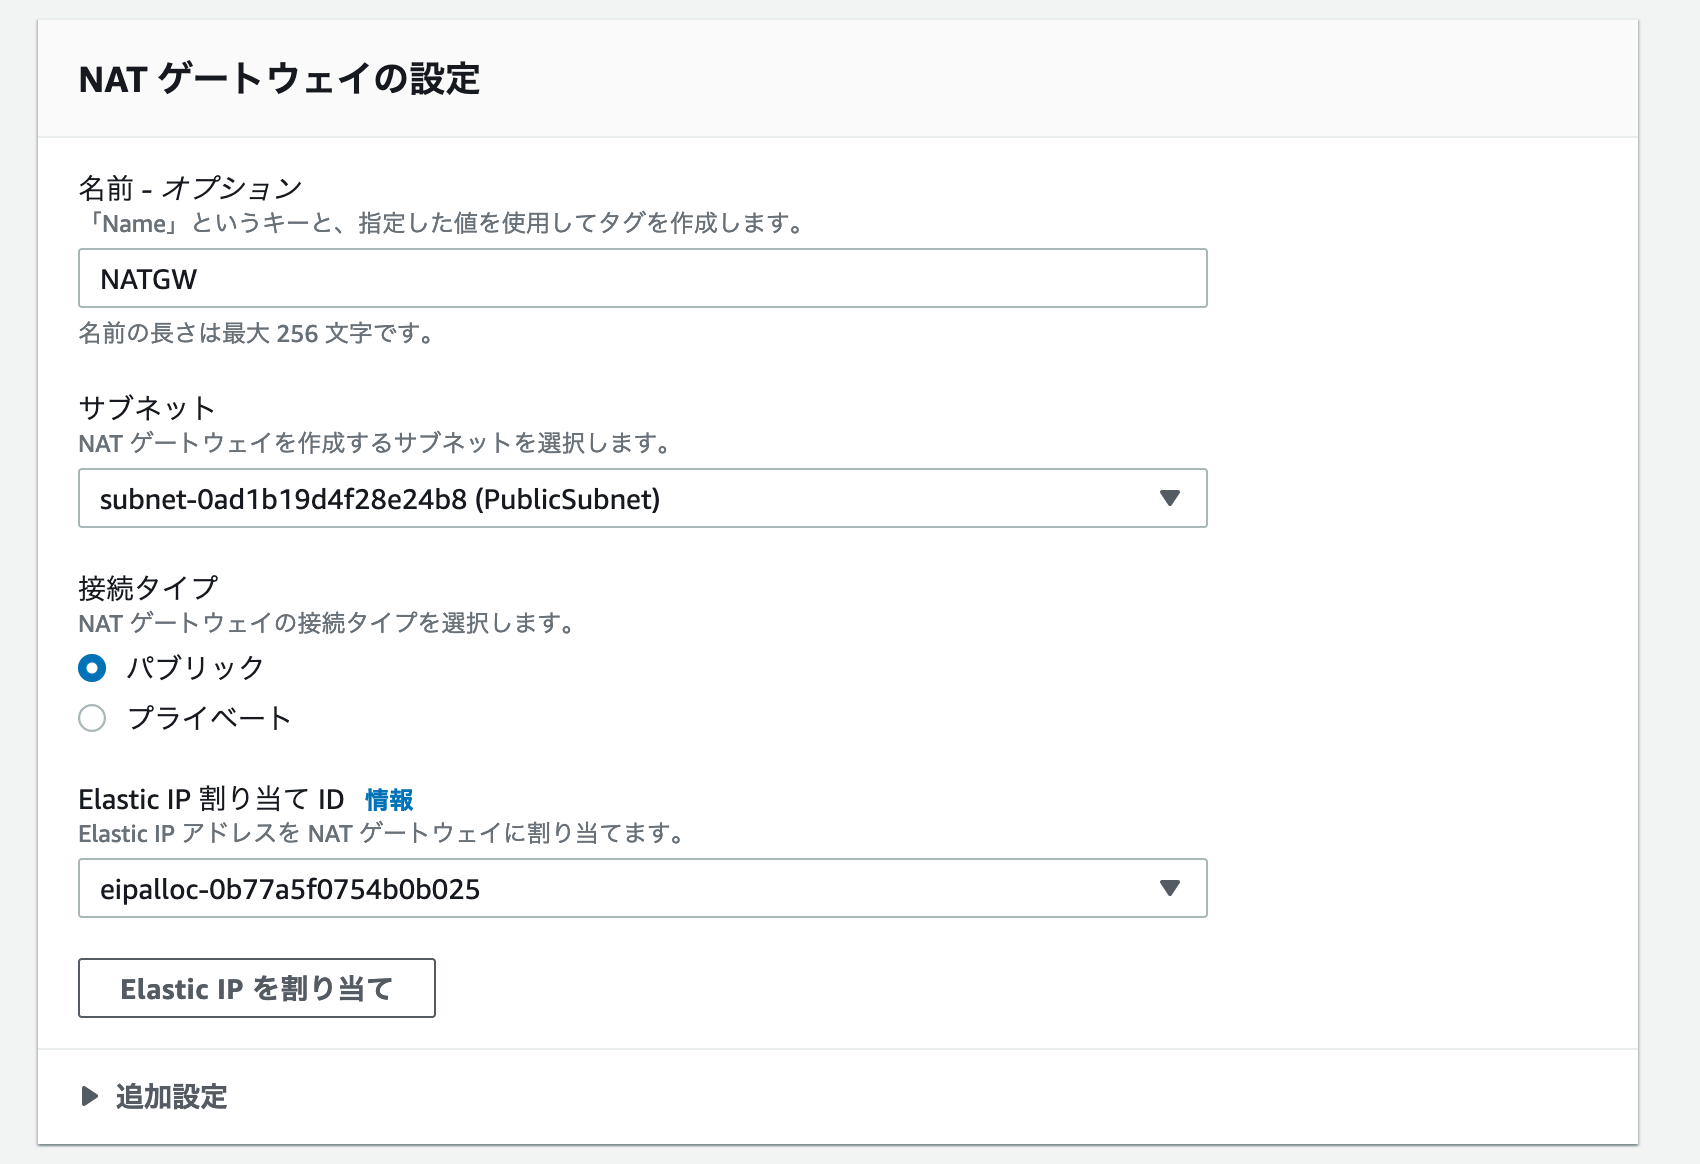Click the サブネット field label
Screen dimensions: 1700x1164
[147, 406]
